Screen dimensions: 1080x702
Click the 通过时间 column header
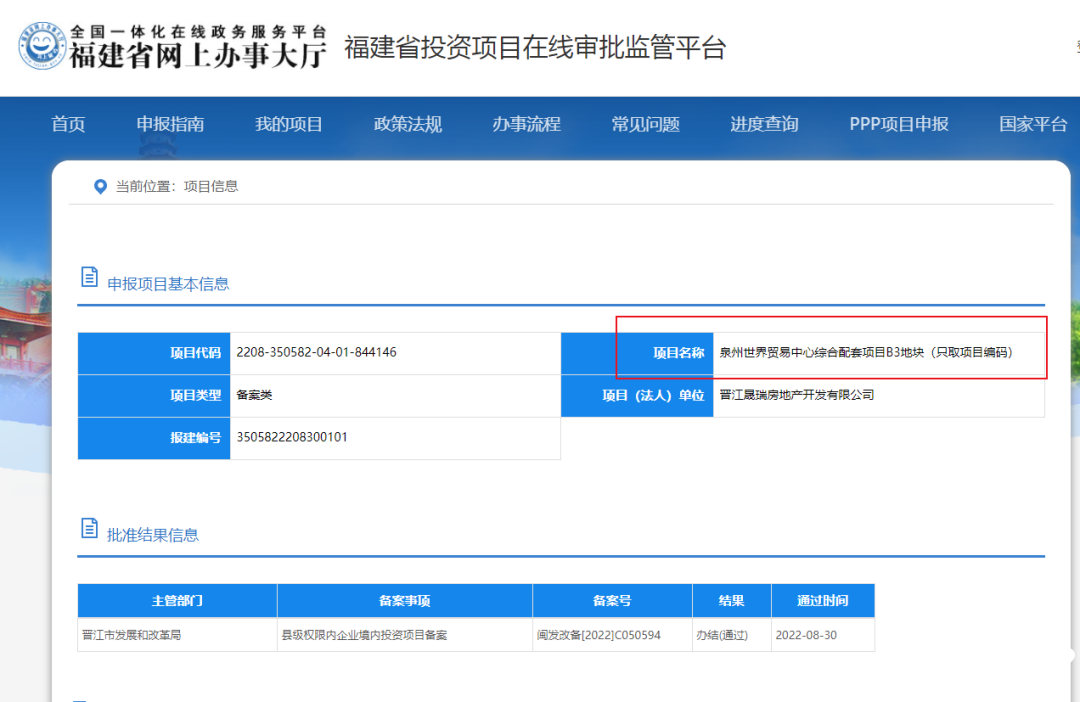823,601
